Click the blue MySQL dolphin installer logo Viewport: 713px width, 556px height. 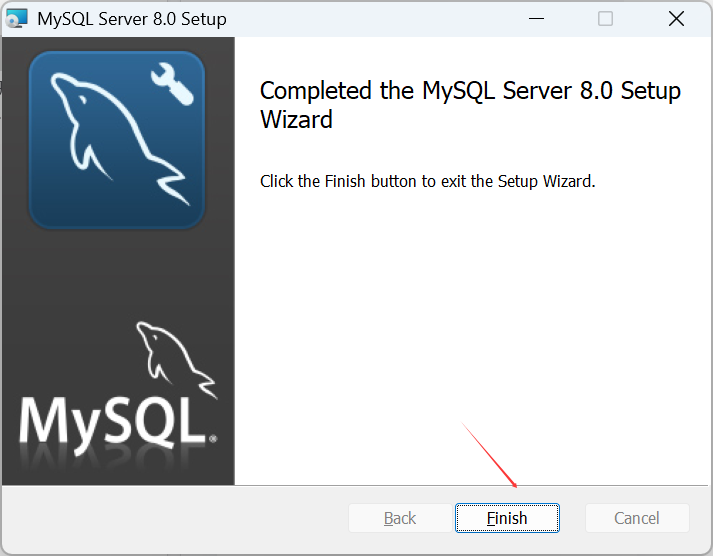click(117, 140)
